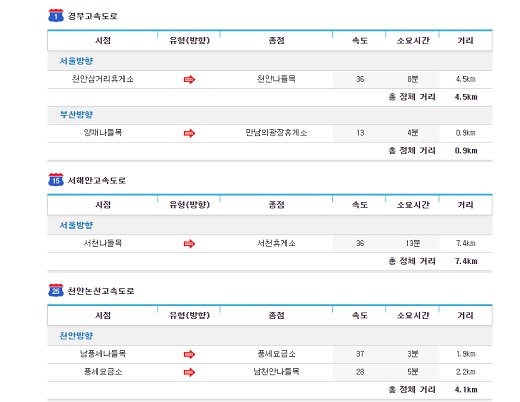The height and width of the screenshot is (402, 520).
Task: Select 서울방향 under 서해안고속도로
Action: [76, 225]
